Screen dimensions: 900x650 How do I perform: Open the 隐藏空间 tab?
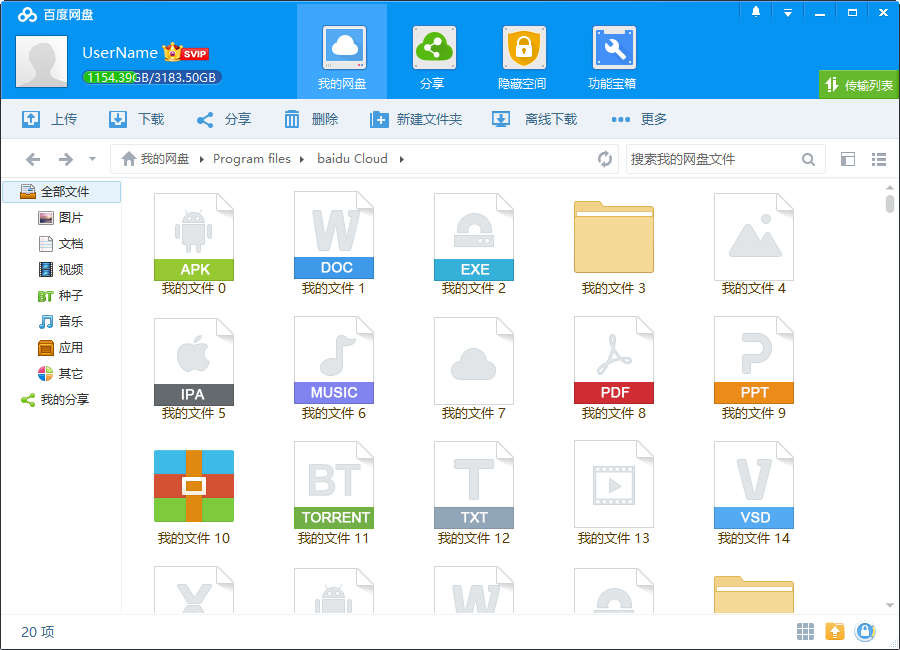pos(522,58)
